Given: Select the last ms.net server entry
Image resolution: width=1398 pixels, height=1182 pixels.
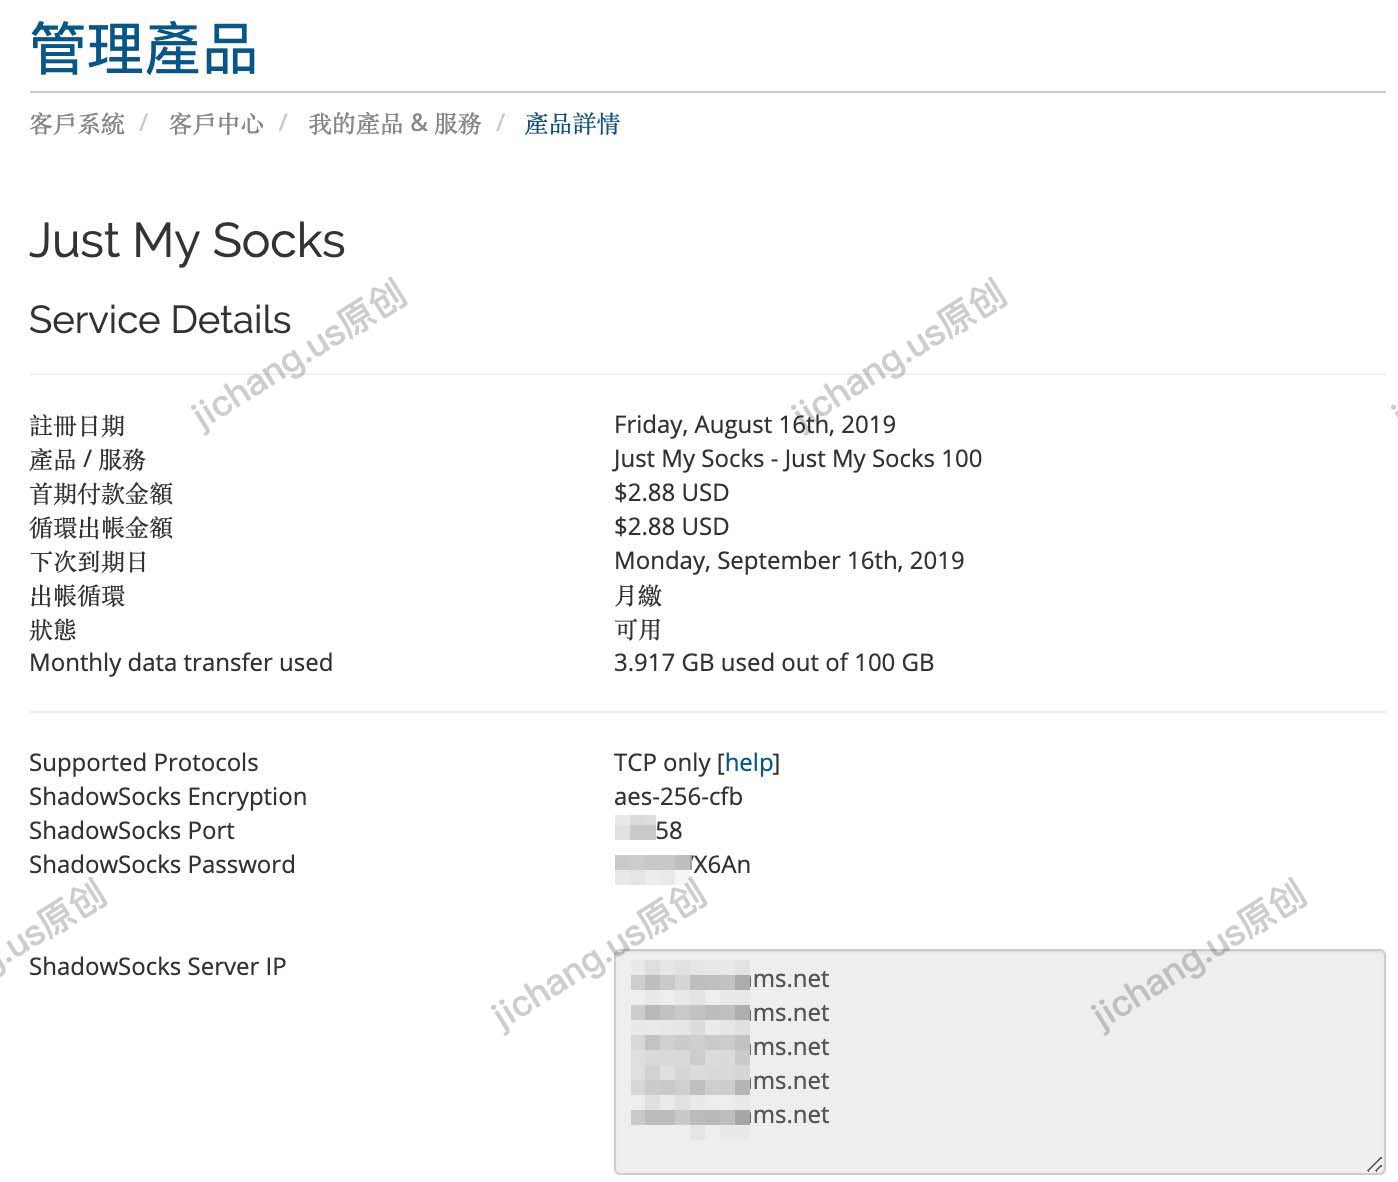Looking at the screenshot, I should pos(730,1115).
